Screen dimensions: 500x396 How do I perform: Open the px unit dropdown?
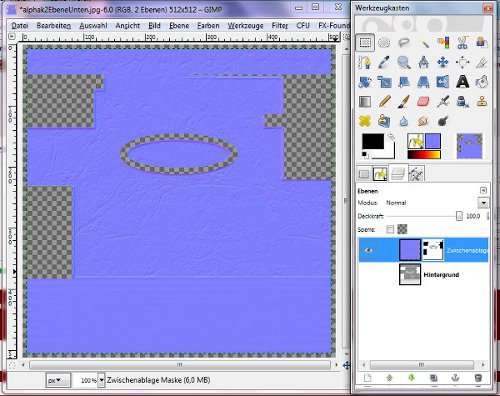click(58, 380)
